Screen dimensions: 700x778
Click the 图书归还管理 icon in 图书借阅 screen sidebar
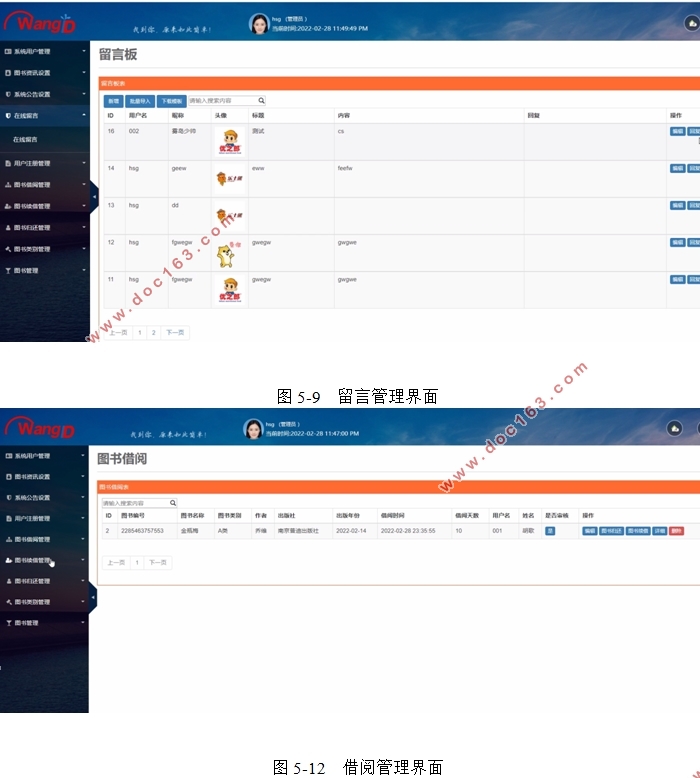(8, 581)
